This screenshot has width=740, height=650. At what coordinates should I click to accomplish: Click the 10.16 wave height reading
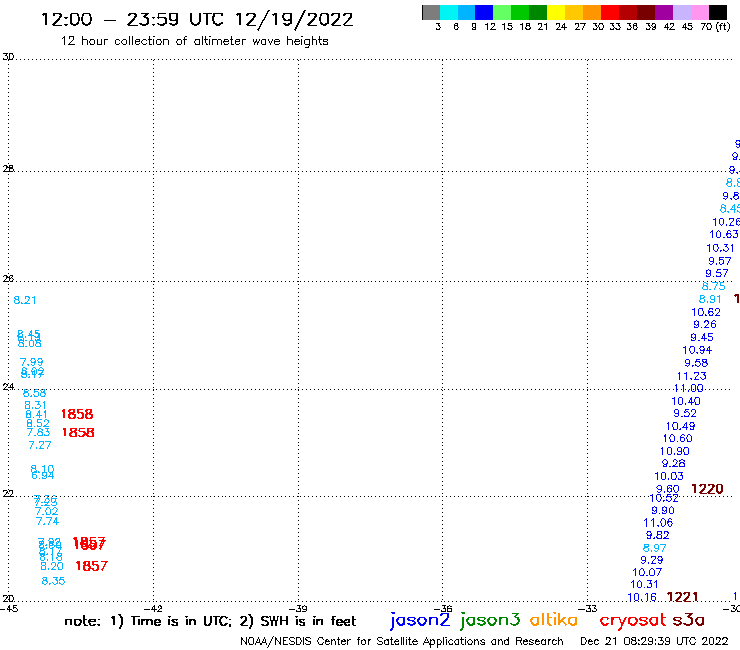[642, 598]
